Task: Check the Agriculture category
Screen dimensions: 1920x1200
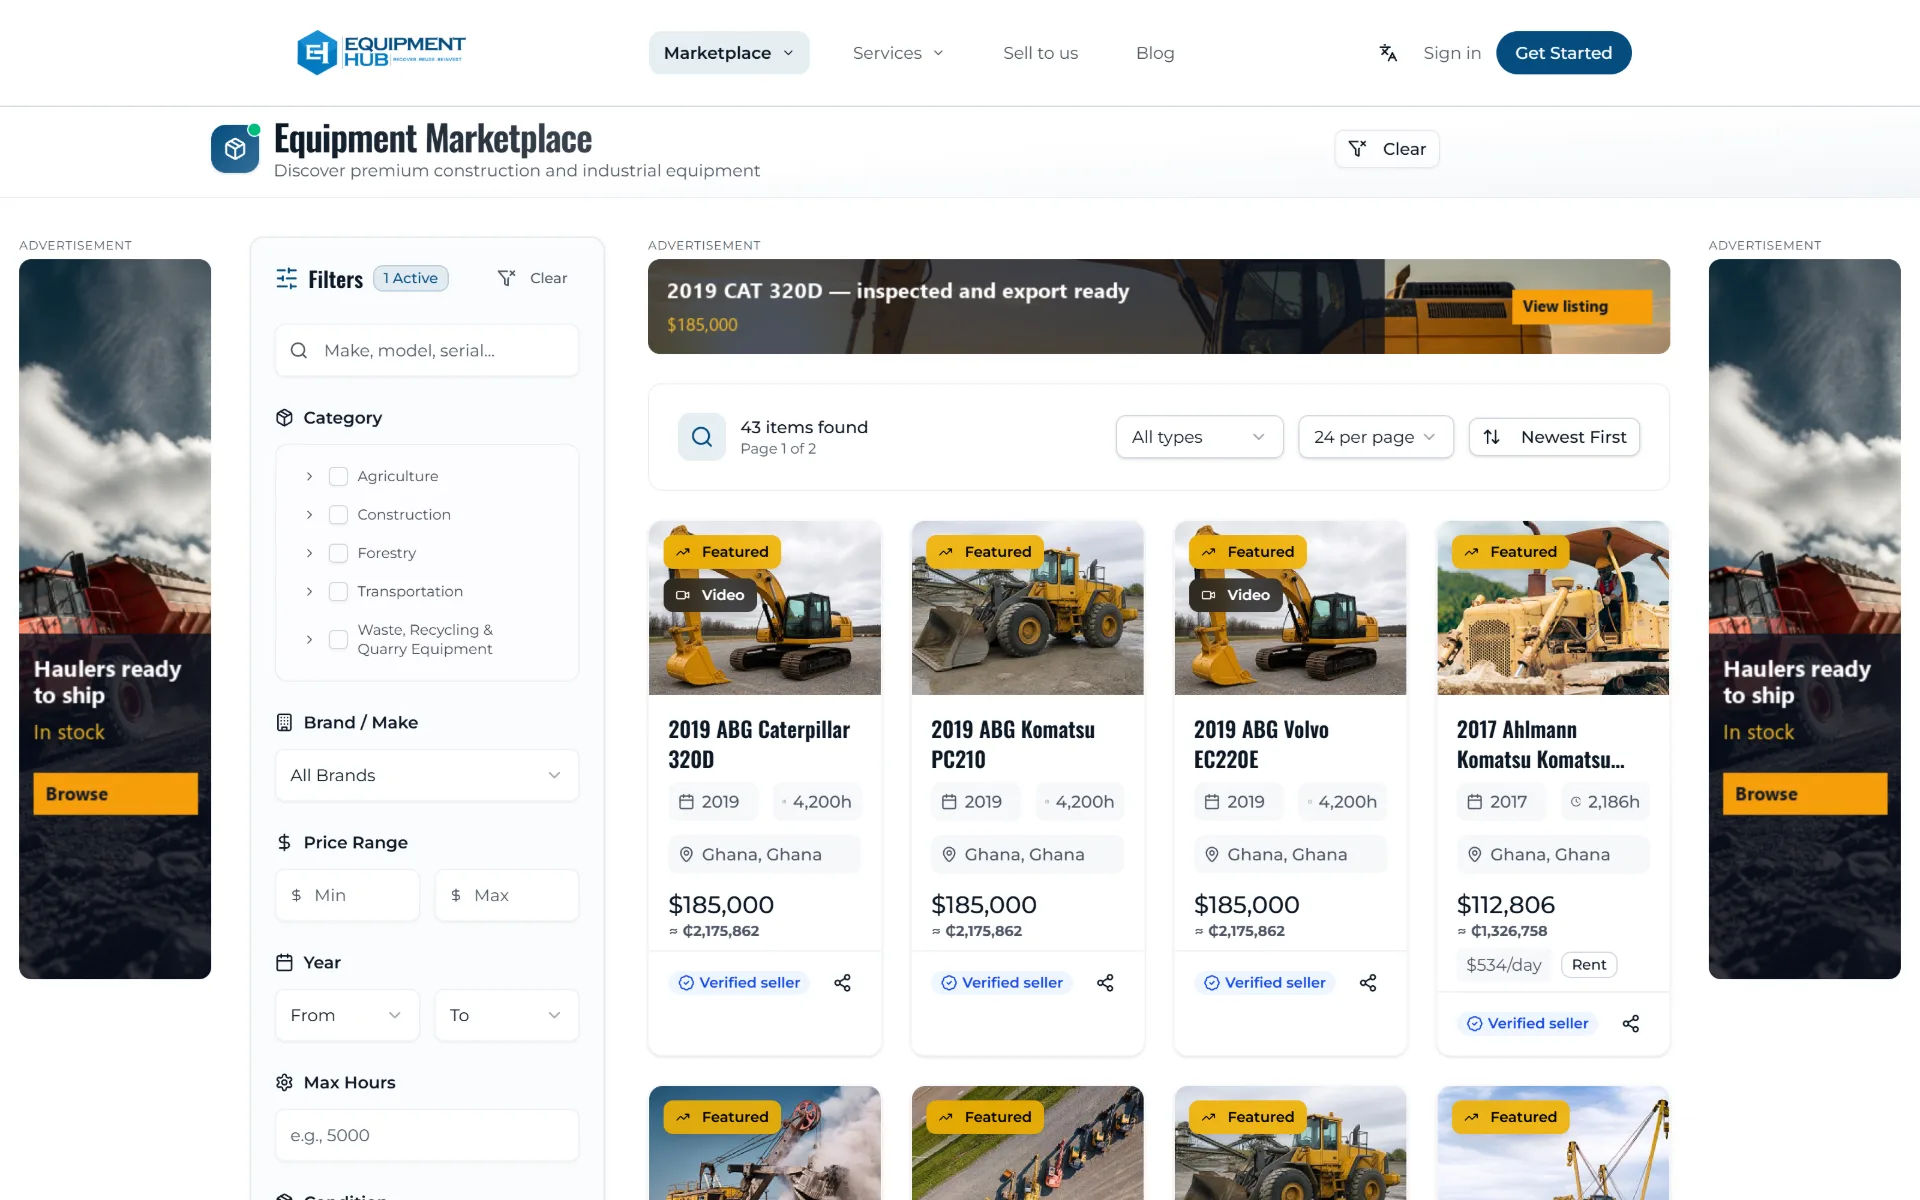Action: (x=339, y=476)
